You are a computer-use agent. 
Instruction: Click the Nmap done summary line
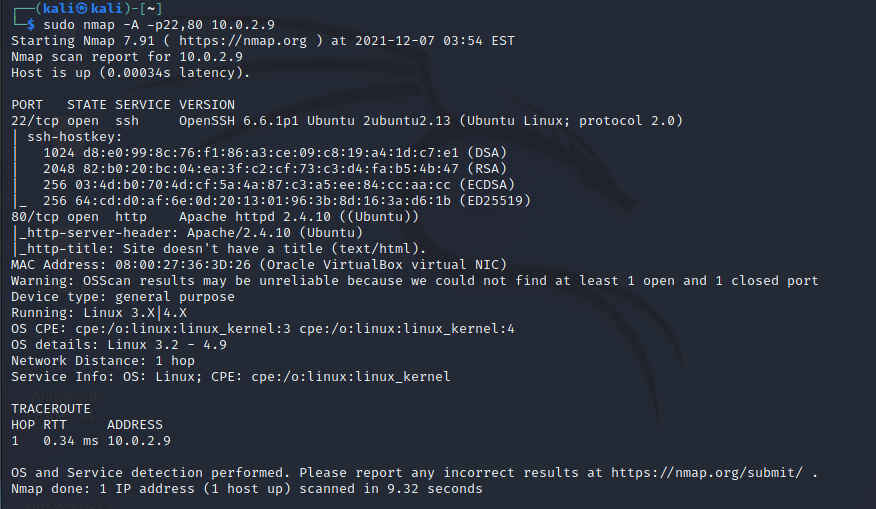246,489
